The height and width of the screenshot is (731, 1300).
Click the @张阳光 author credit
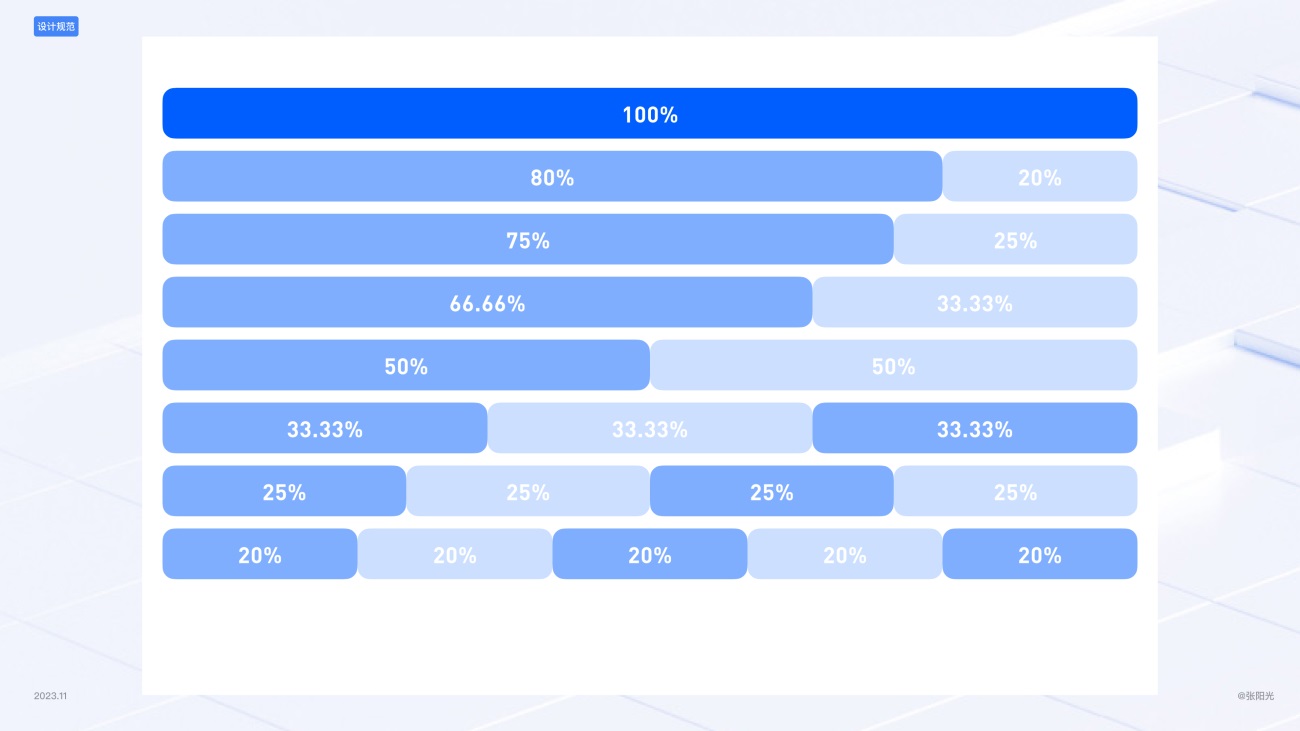click(x=1256, y=695)
